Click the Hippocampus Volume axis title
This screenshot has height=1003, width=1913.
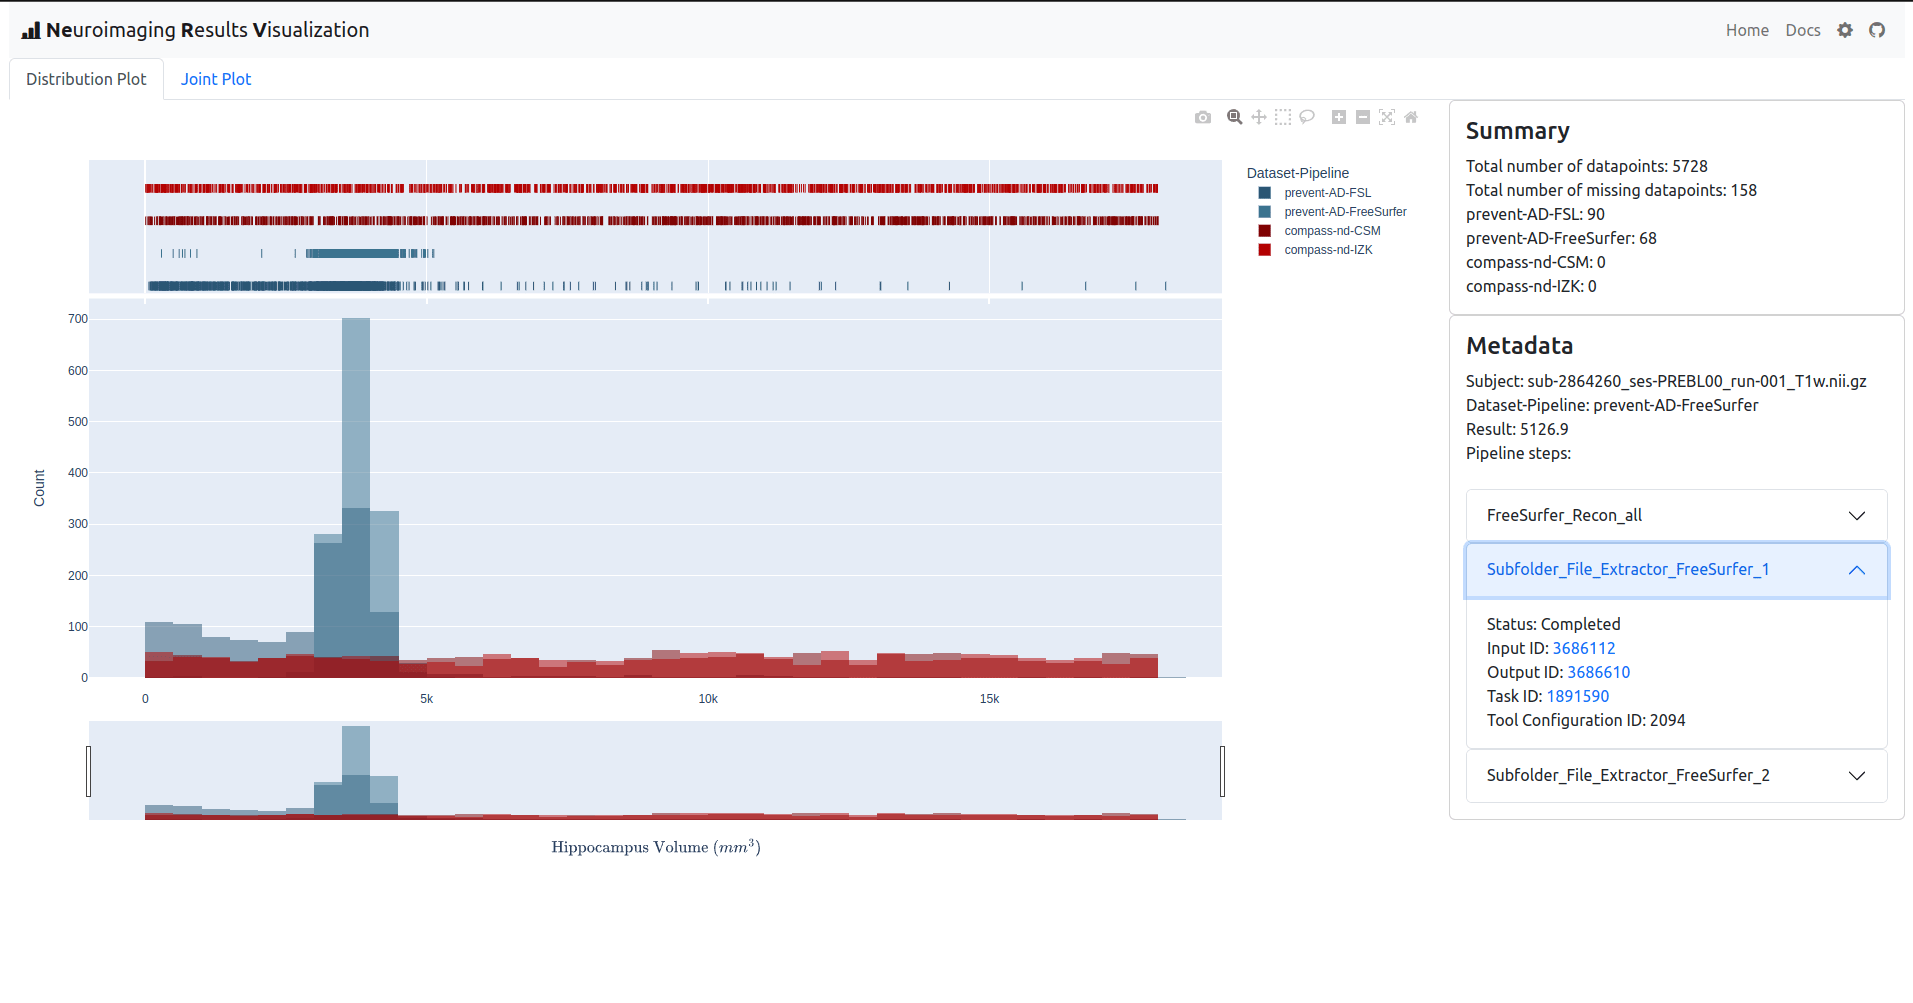click(656, 847)
